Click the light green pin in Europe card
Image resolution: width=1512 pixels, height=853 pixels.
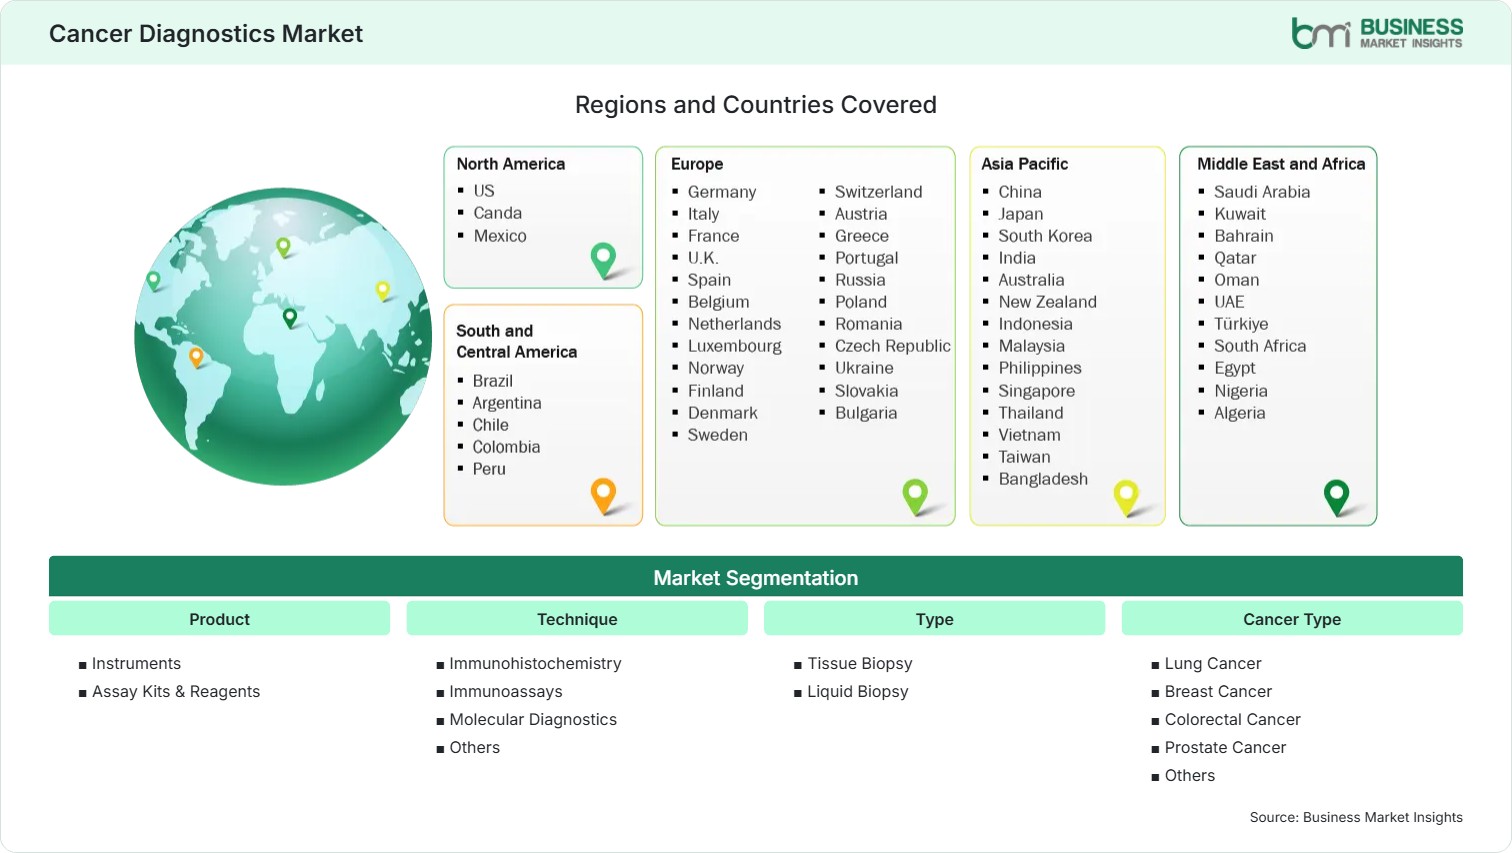point(915,497)
